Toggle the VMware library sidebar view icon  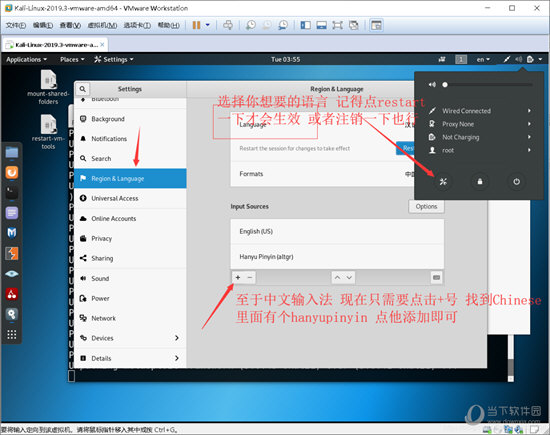306,25
